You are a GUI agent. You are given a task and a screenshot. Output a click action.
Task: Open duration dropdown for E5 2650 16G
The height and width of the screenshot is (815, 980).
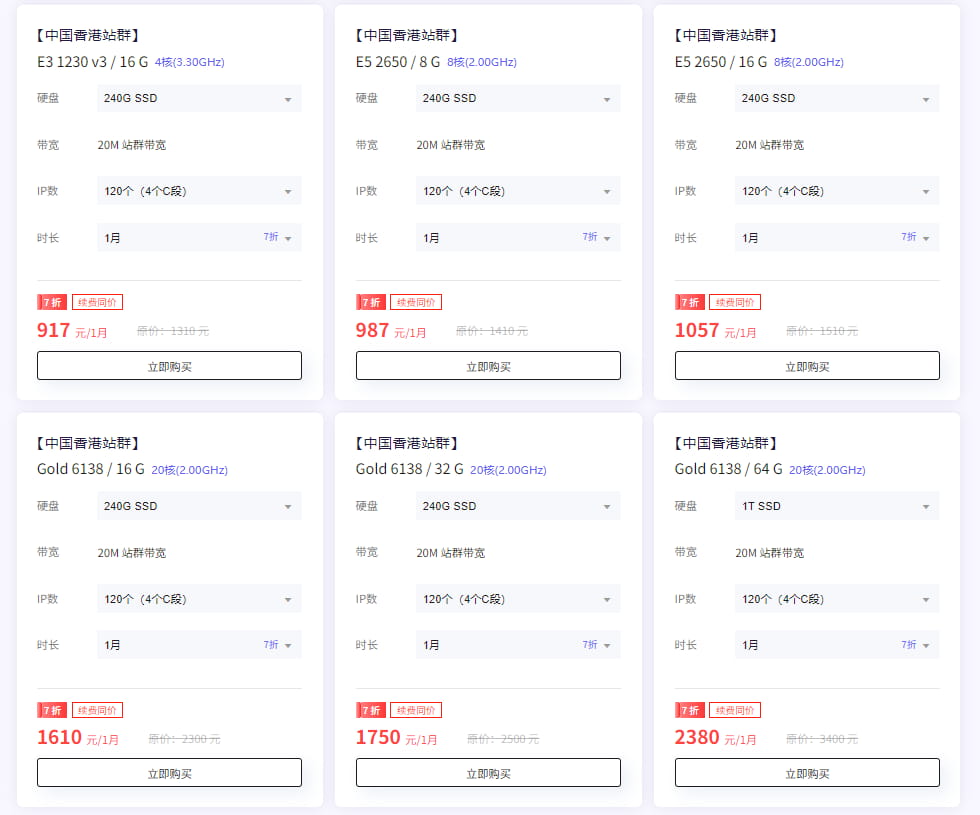coord(837,238)
